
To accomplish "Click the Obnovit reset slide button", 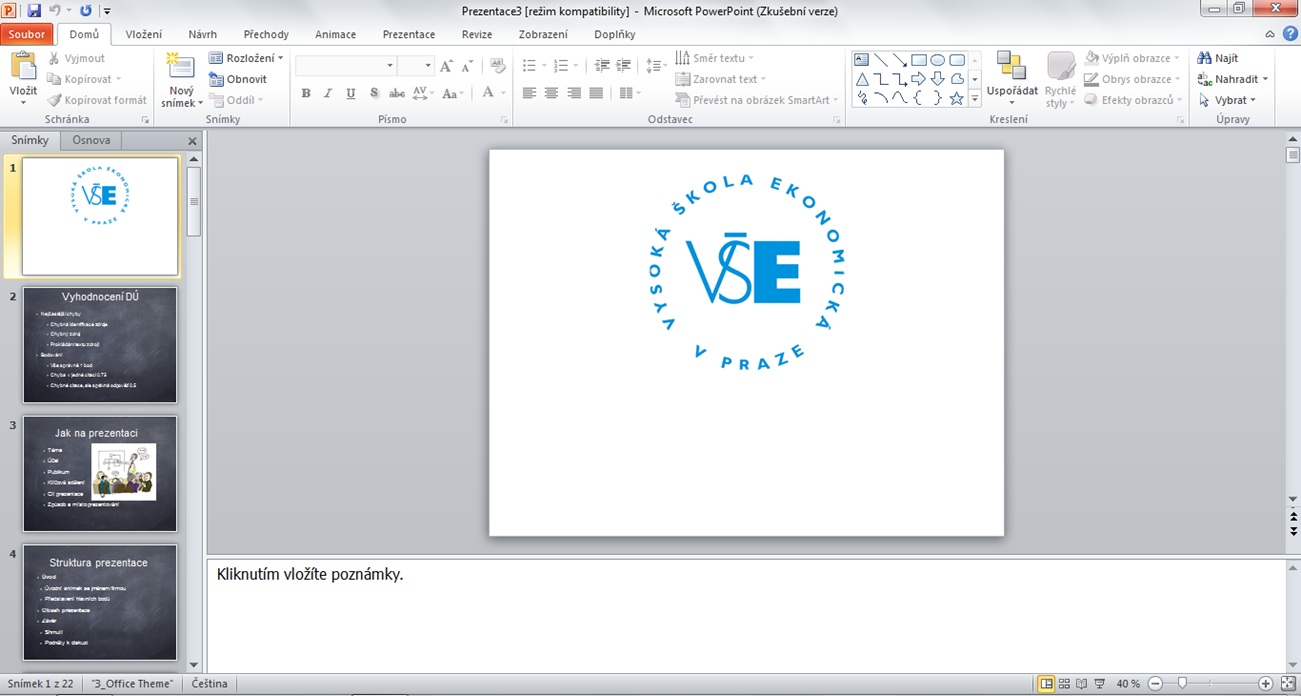I will pos(238,79).
